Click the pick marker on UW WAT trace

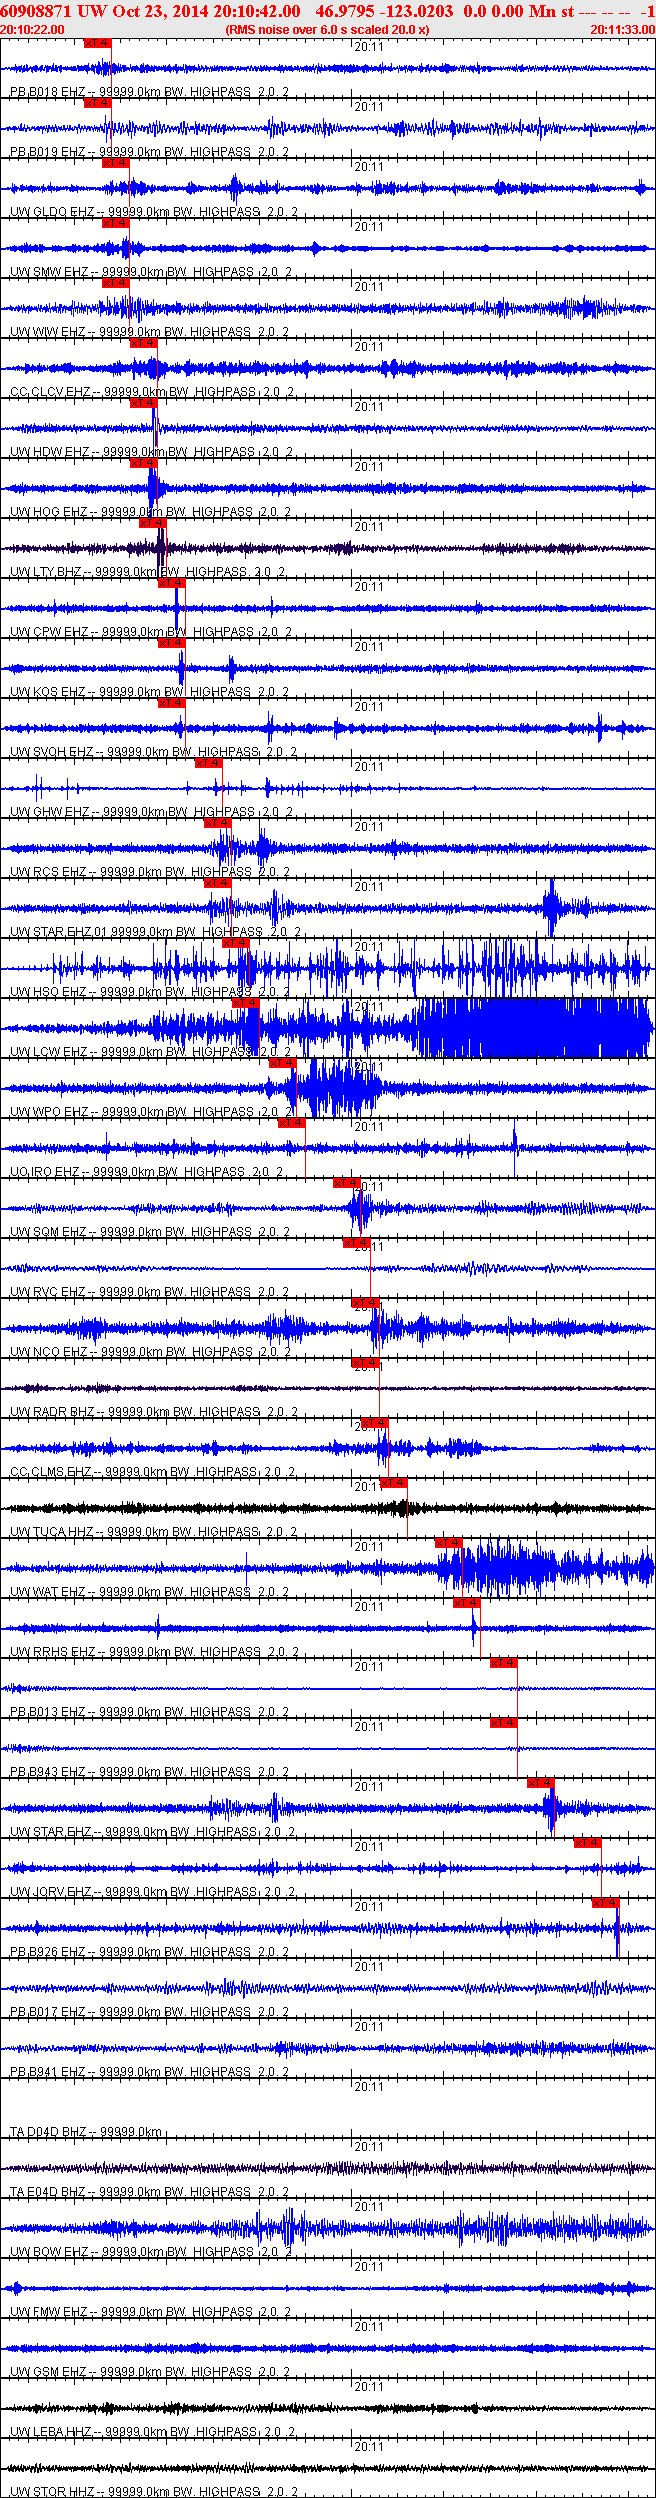coord(449,1543)
